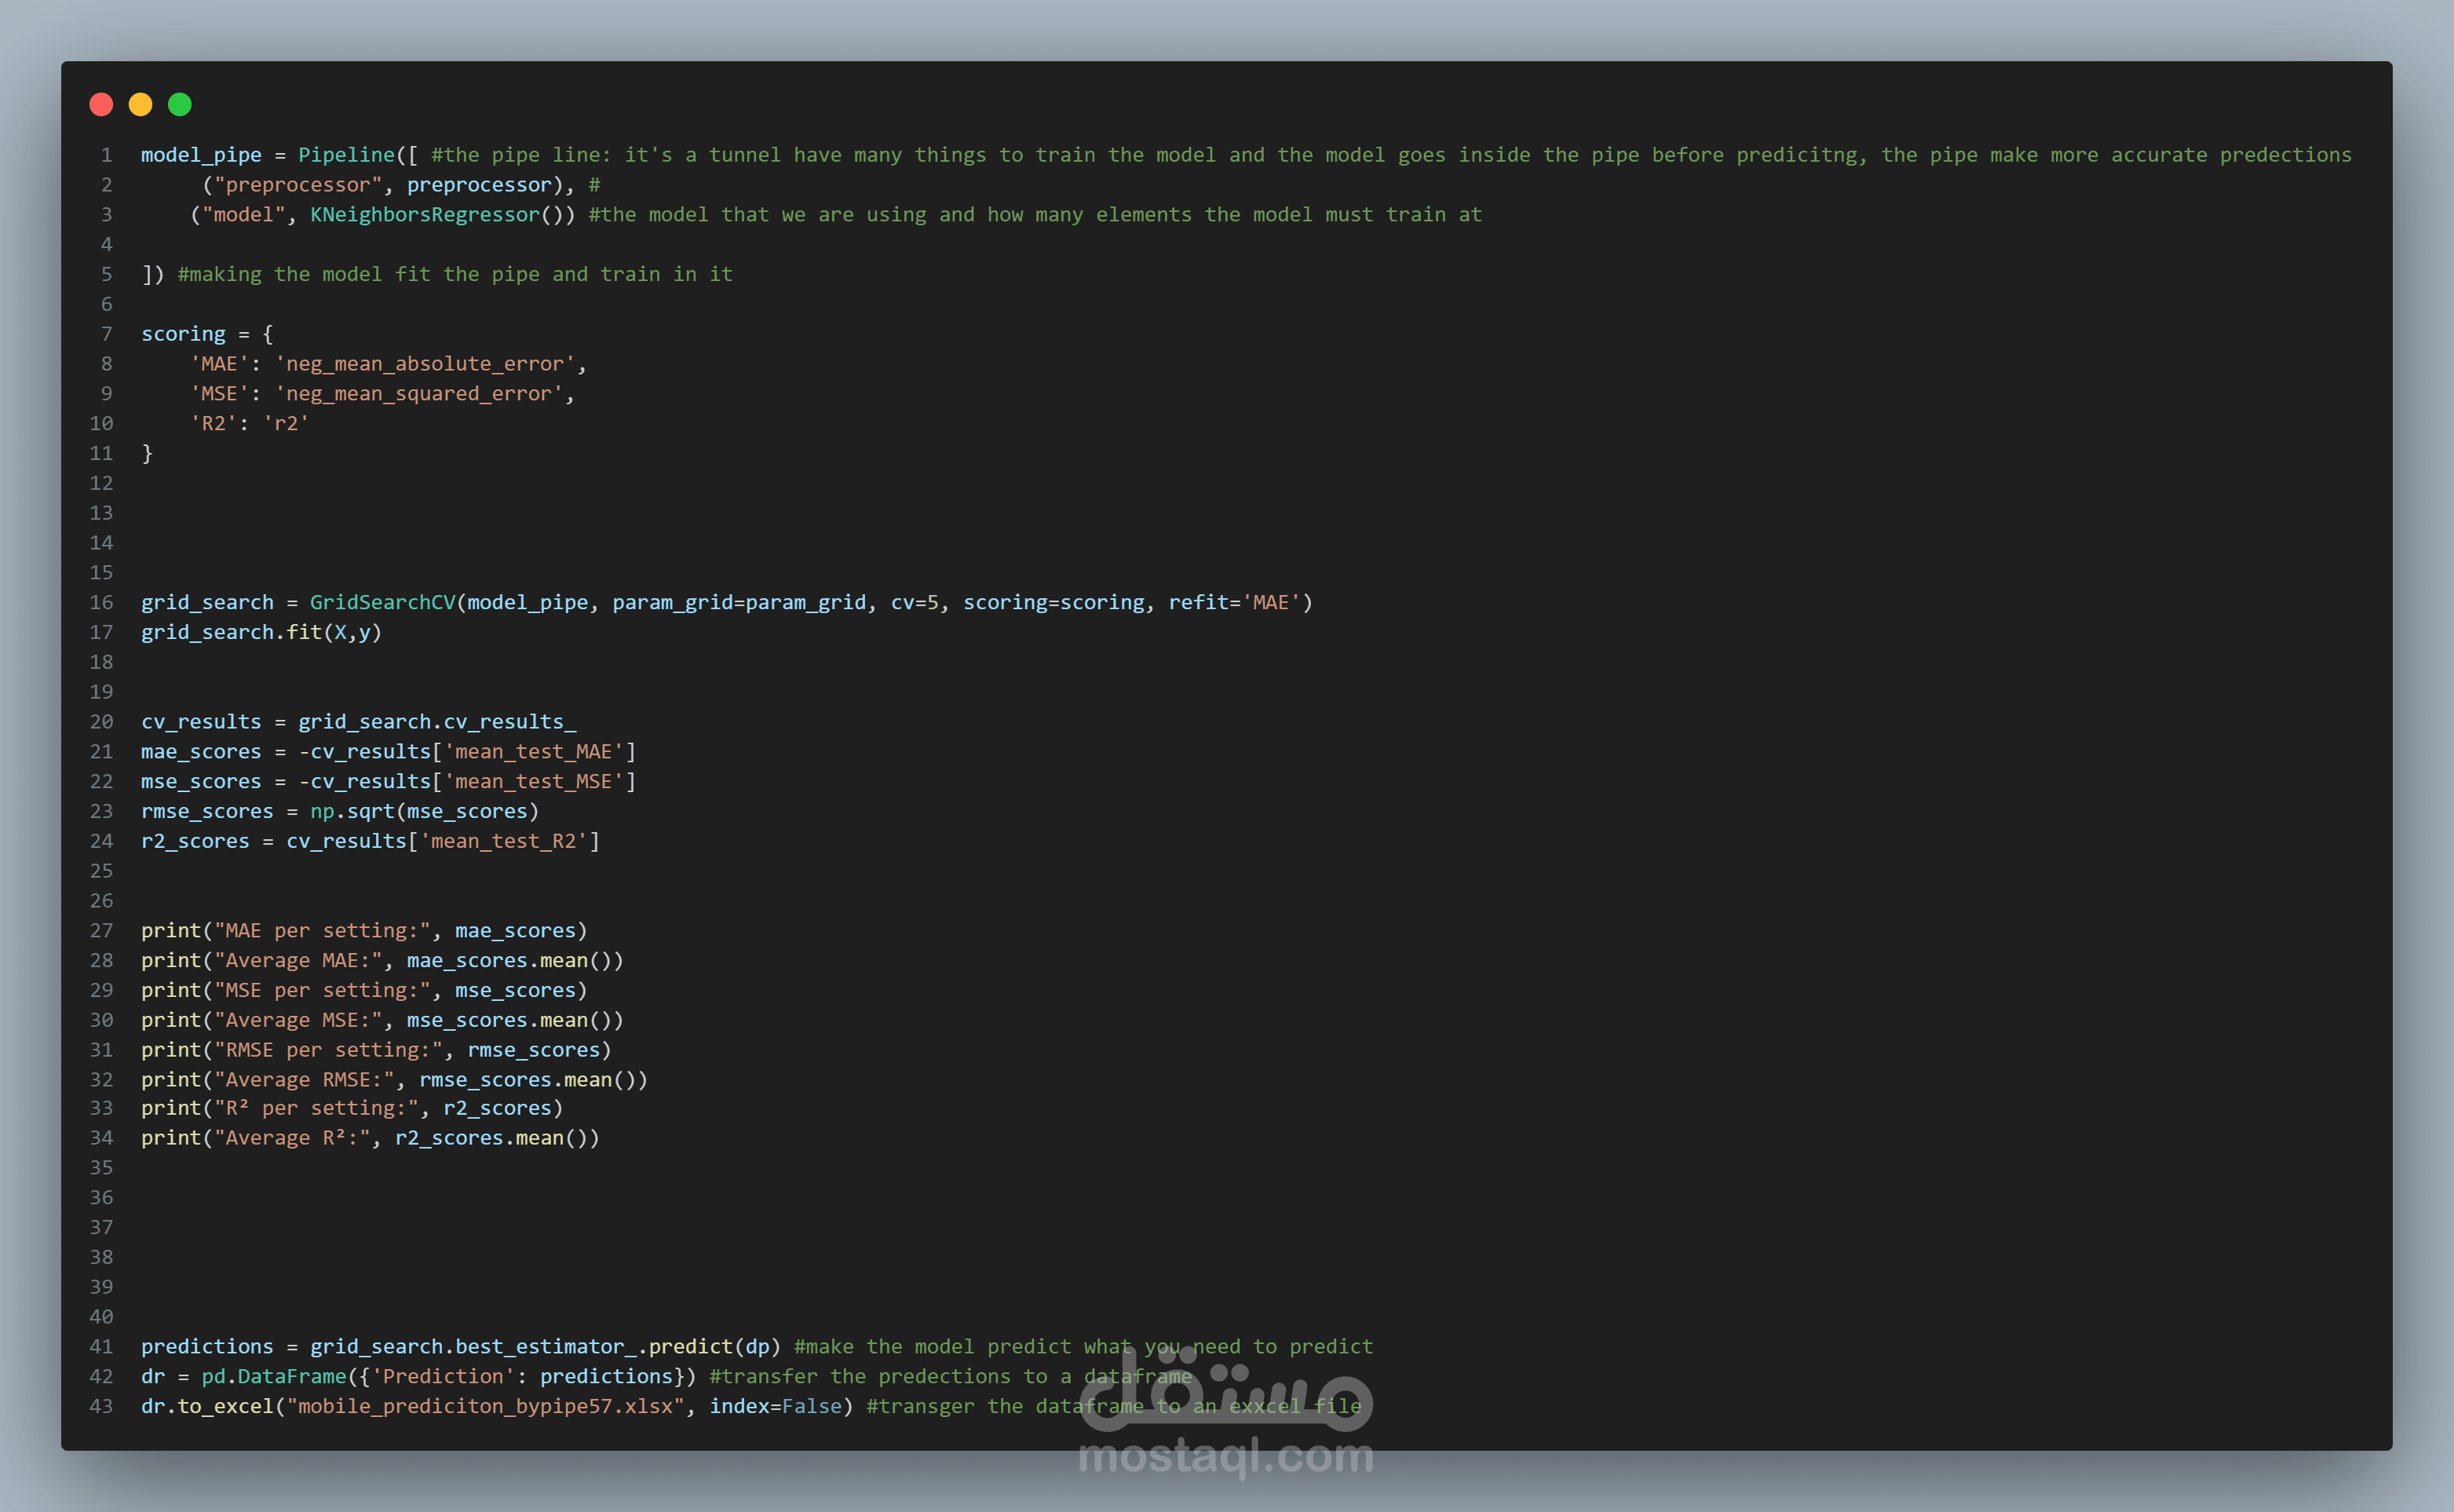
Task: Click the np.sqrt function call
Action: pyautogui.click(x=352, y=811)
